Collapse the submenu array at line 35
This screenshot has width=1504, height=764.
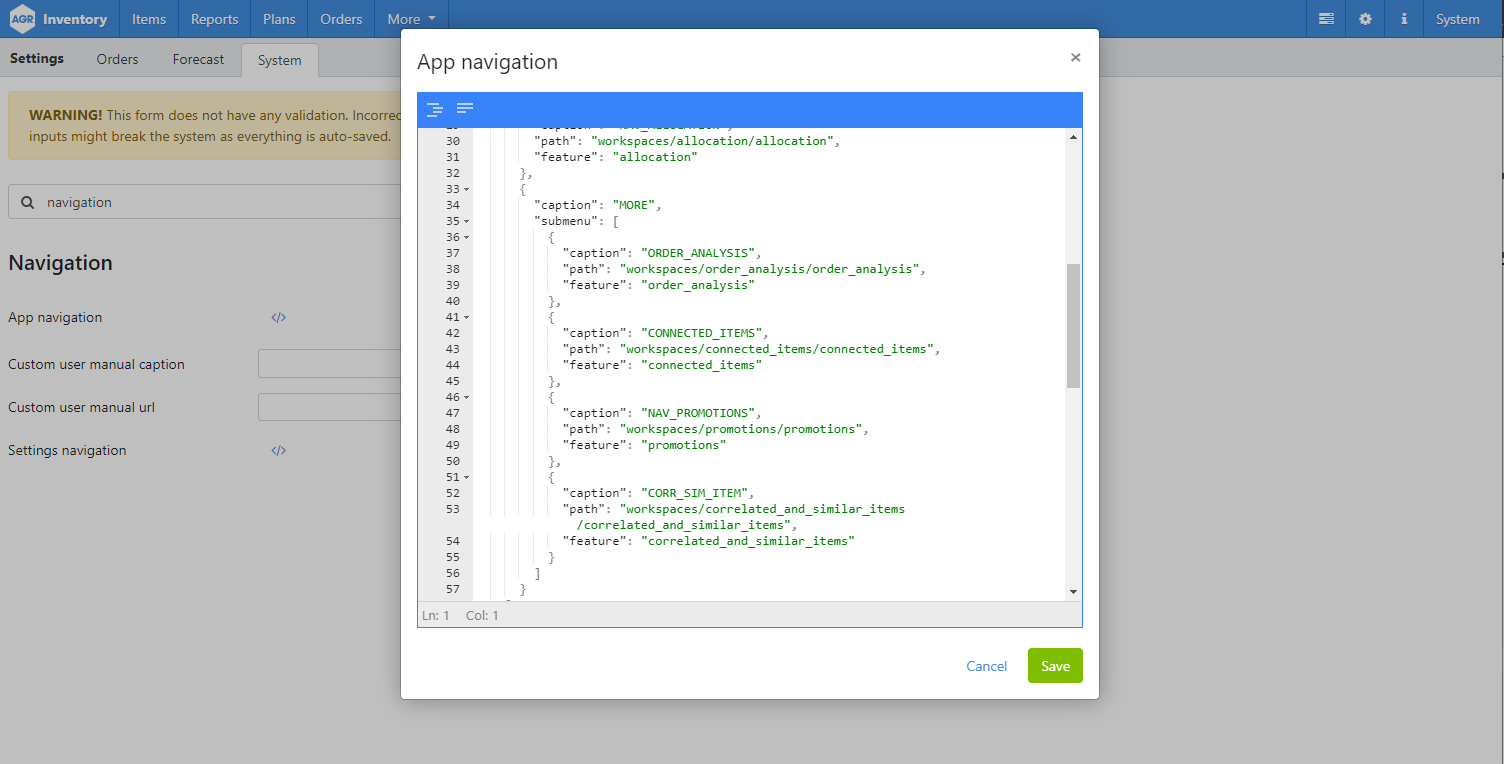[x=467, y=221]
